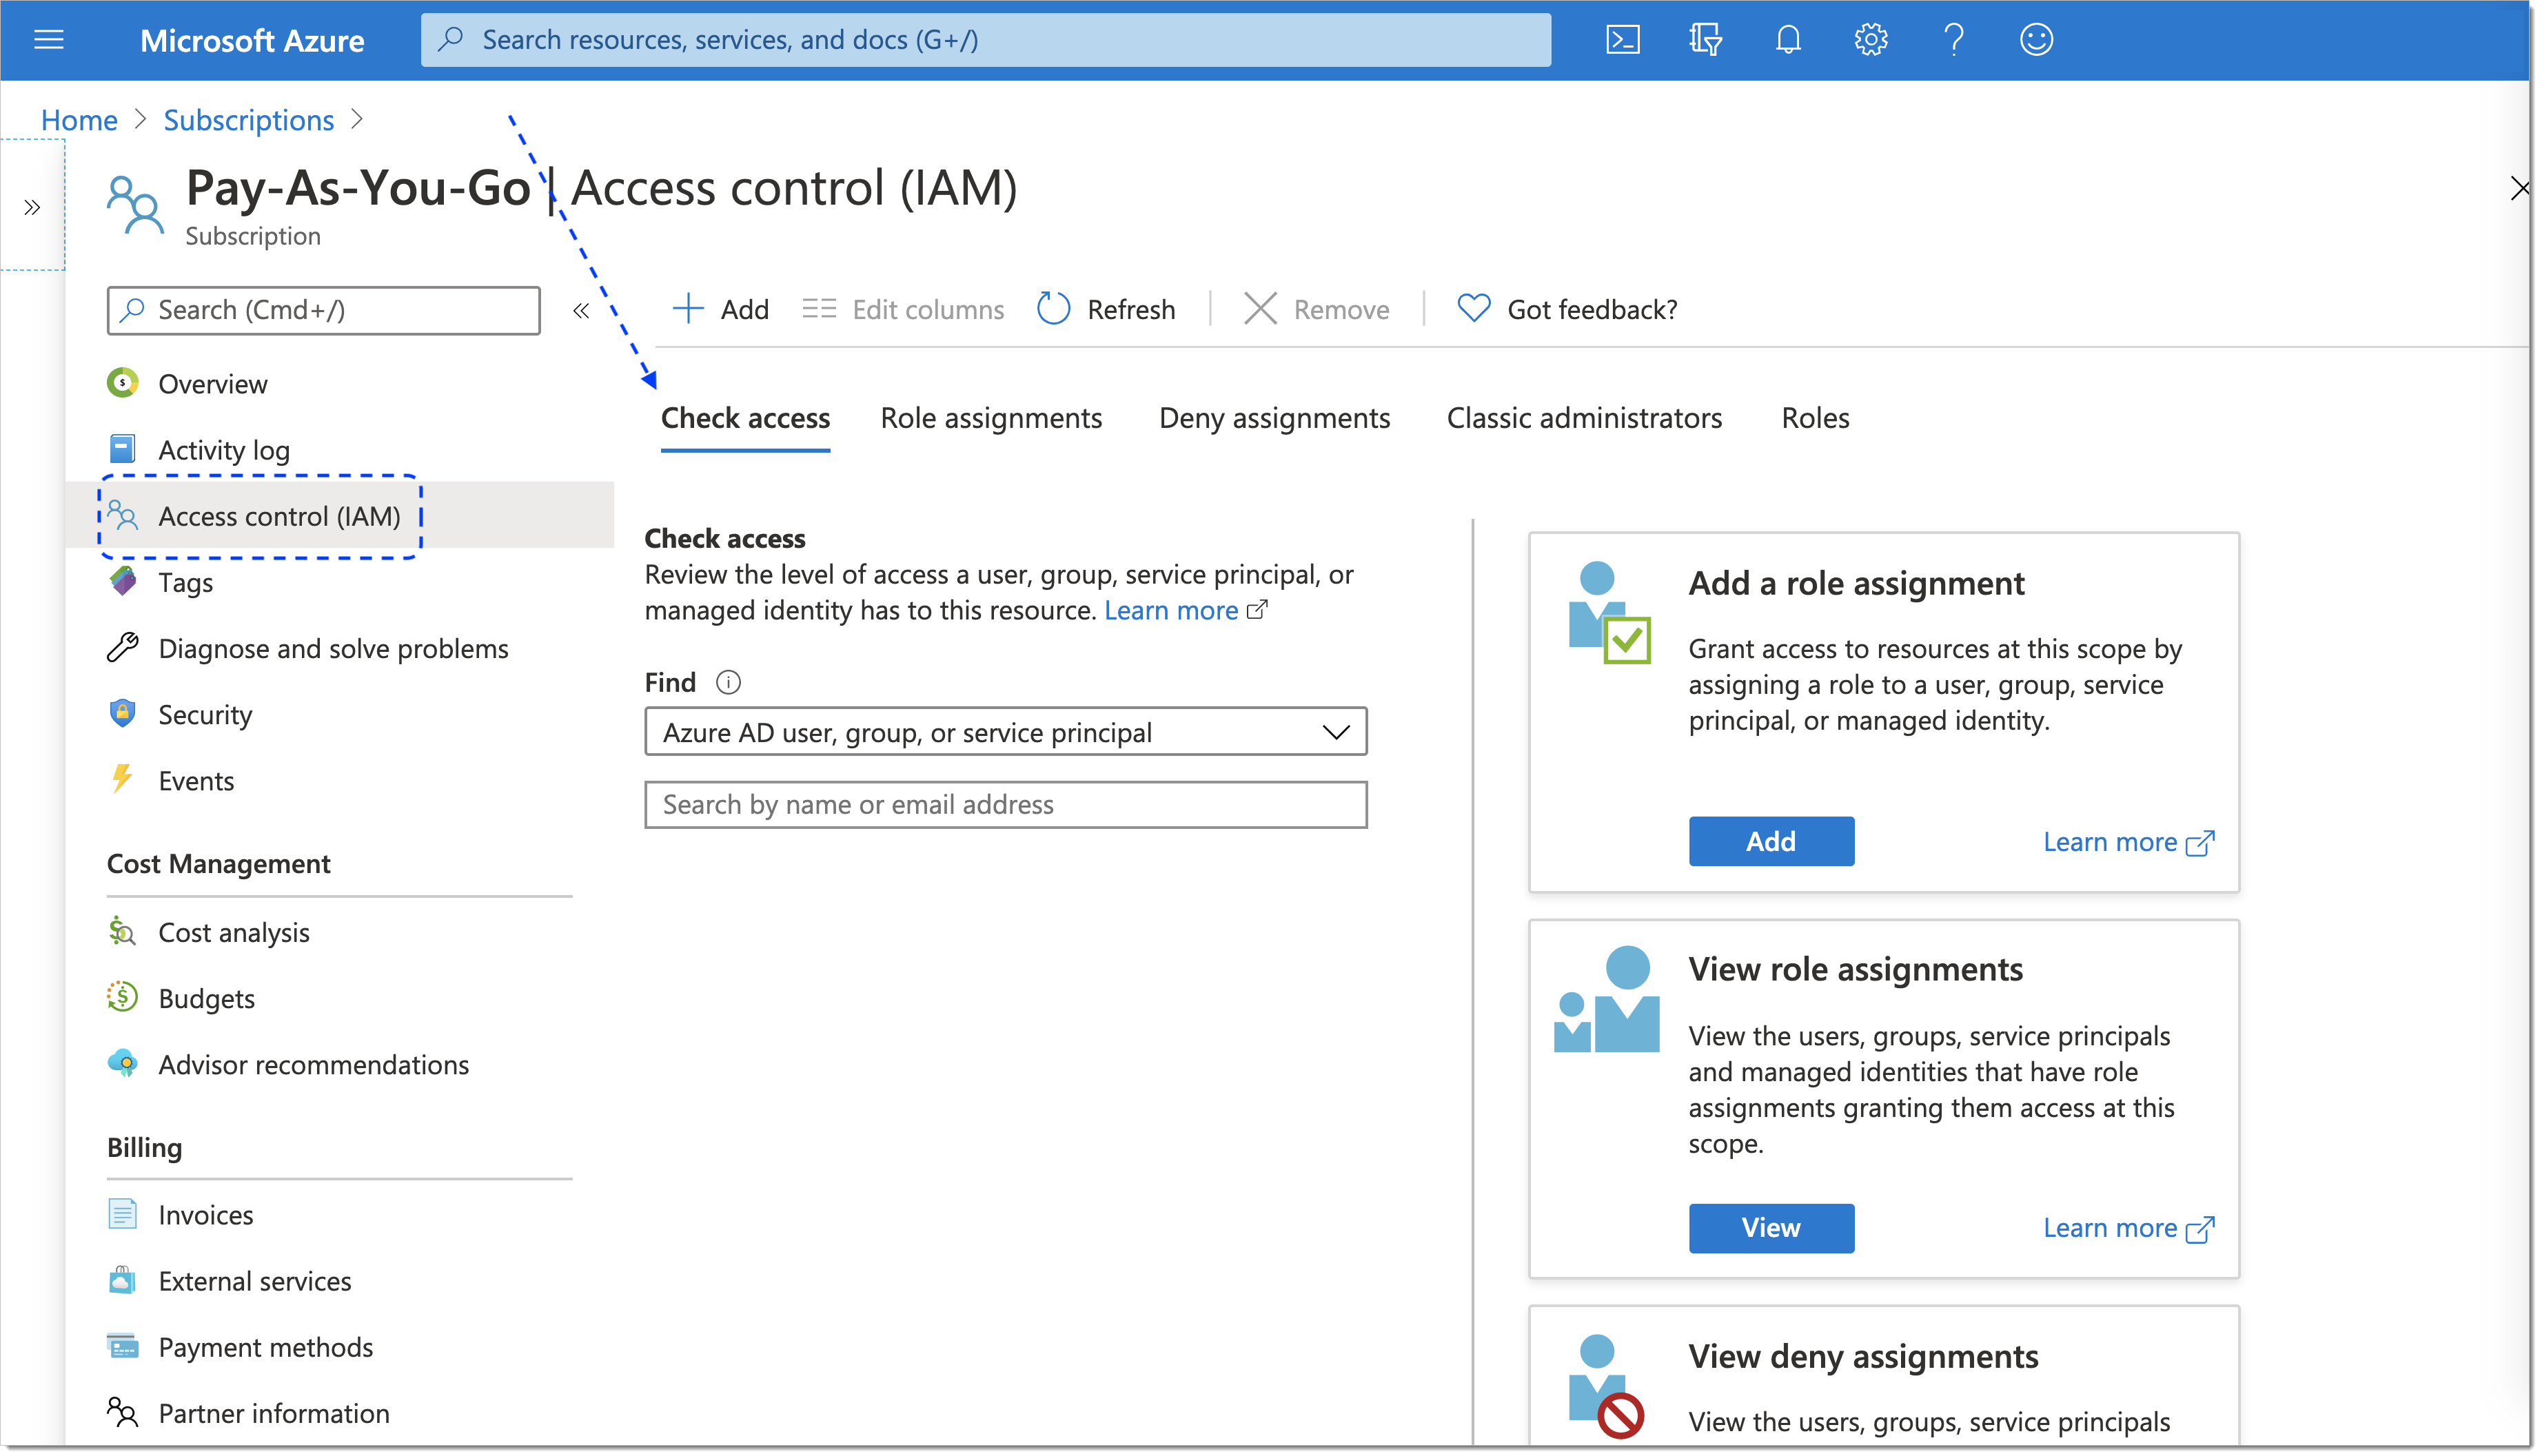2540x1456 pixels.
Task: Click the Security shield icon
Action: click(122, 713)
